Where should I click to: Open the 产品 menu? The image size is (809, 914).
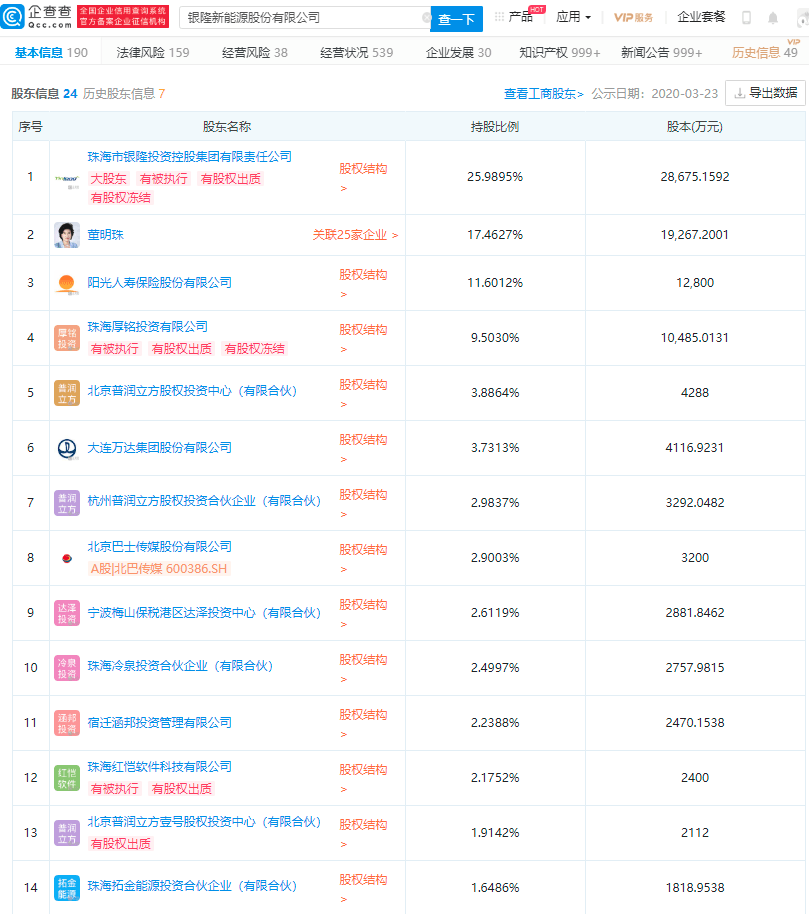(x=520, y=17)
